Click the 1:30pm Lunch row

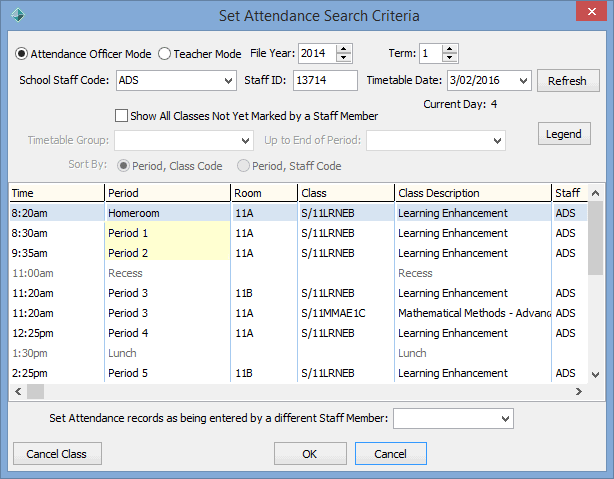click(298, 353)
